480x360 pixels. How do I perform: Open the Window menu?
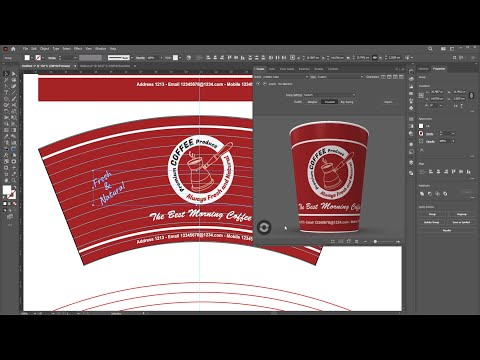[x=100, y=49]
